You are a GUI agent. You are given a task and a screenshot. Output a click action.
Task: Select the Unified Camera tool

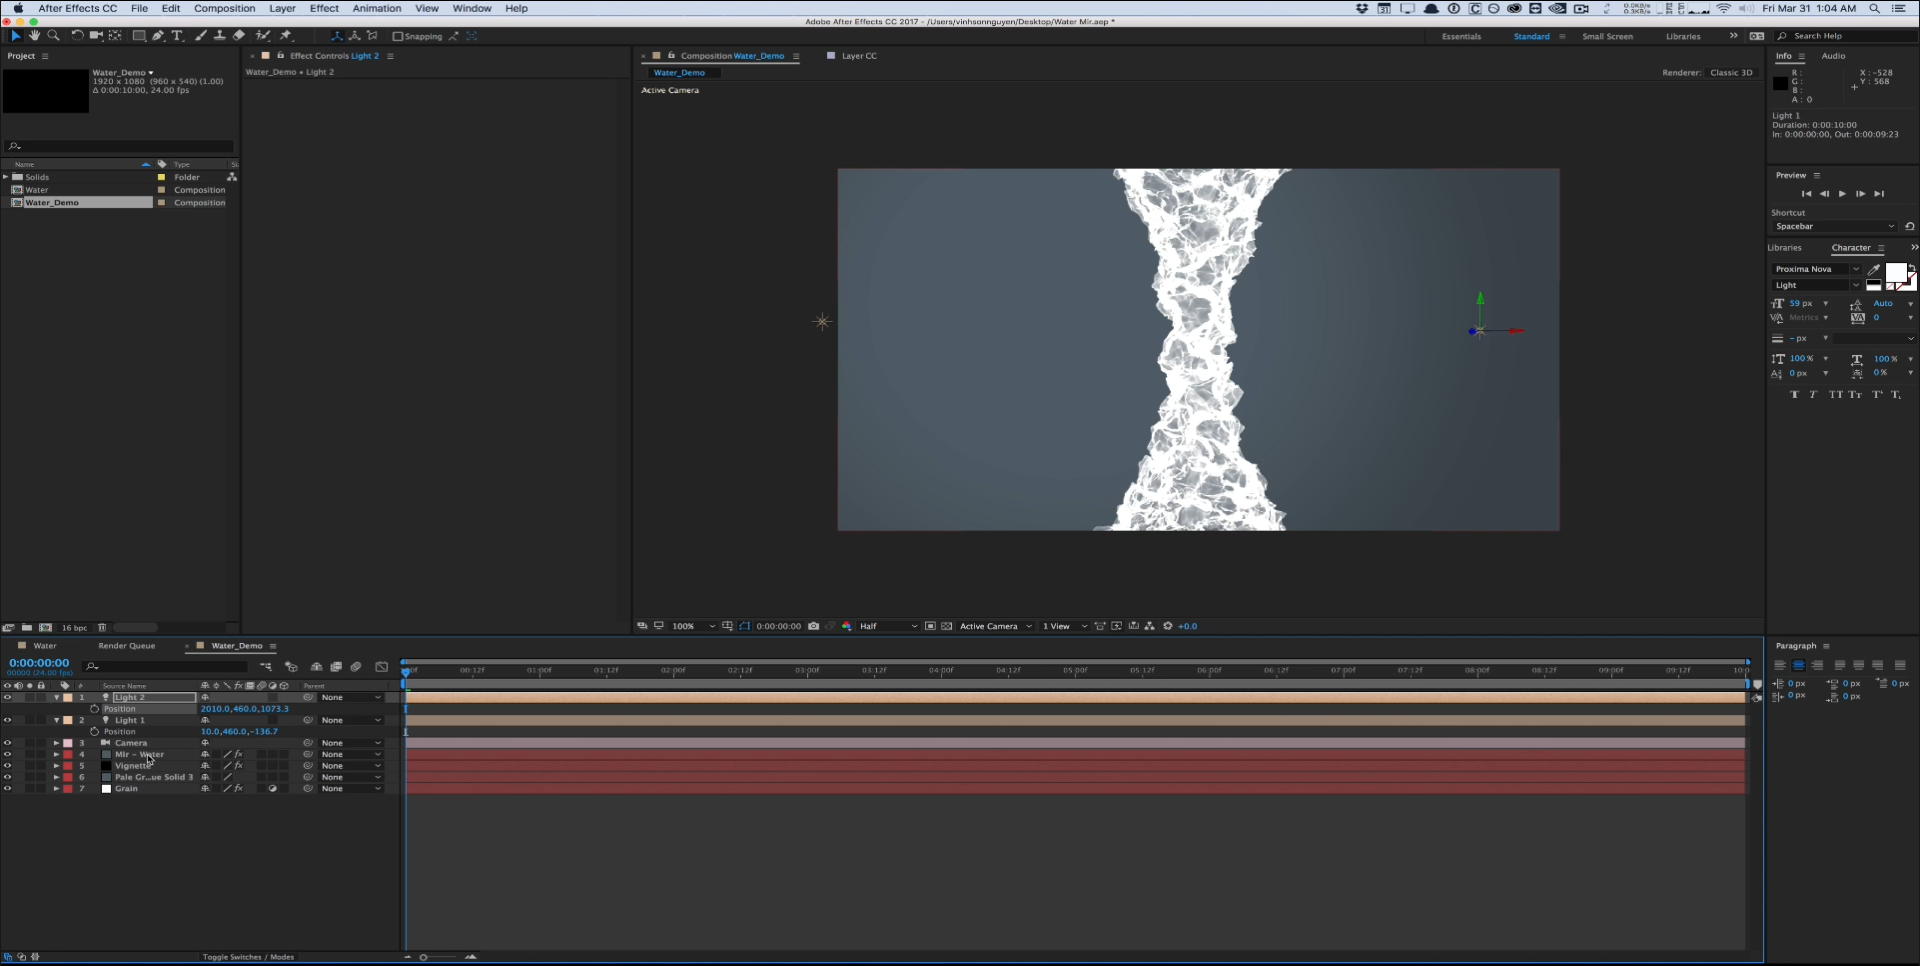click(96, 36)
